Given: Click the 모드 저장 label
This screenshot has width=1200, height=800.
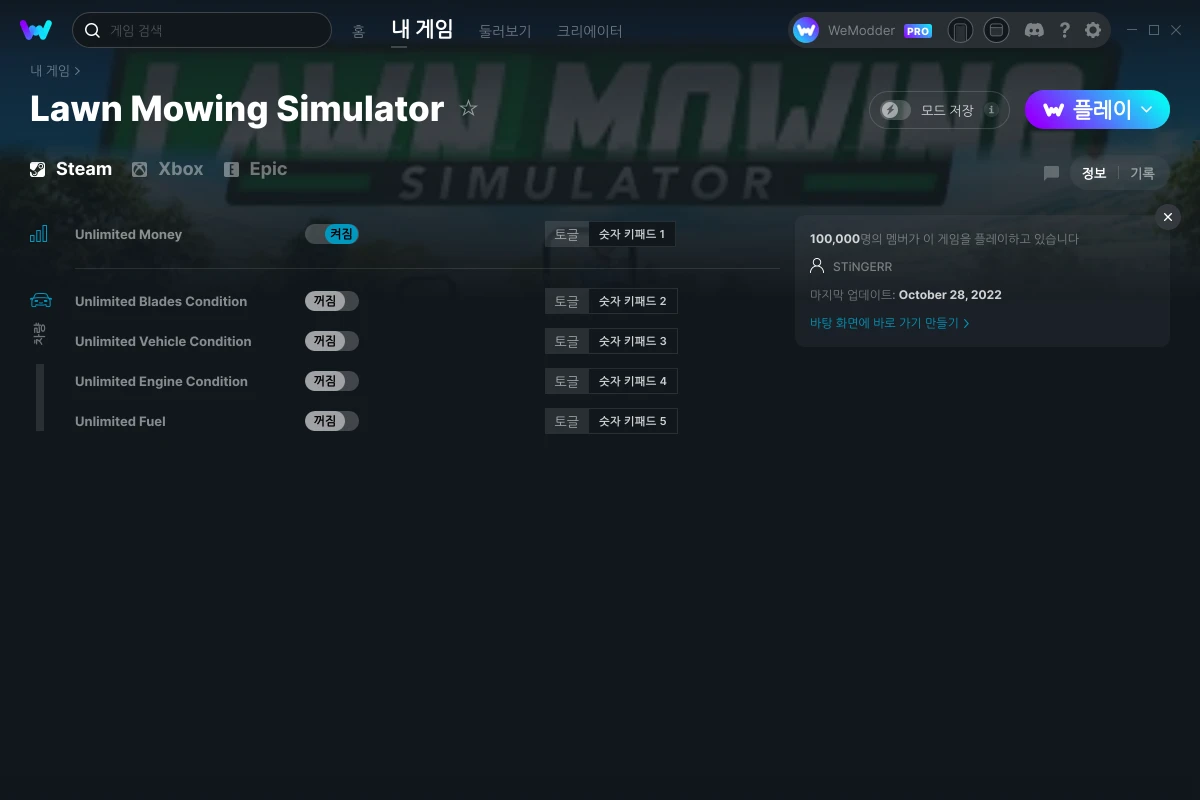Looking at the screenshot, I should tap(947, 110).
